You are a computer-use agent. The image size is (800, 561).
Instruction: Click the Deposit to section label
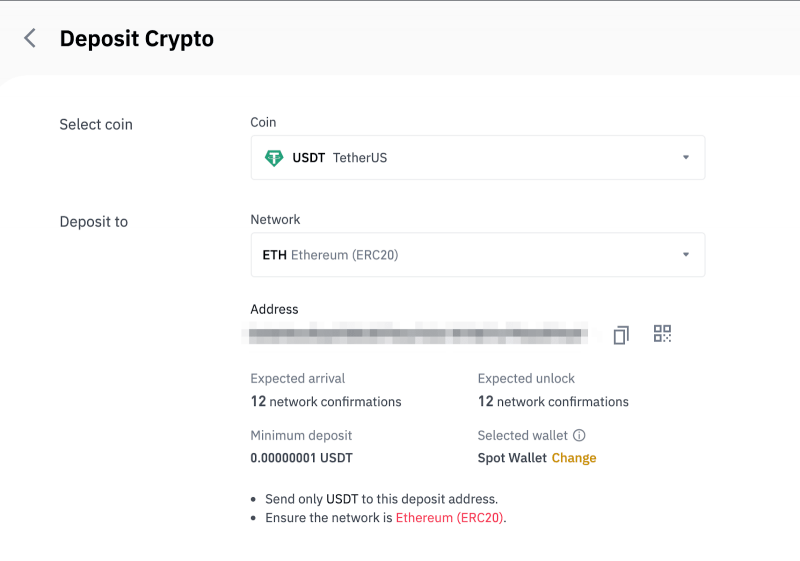click(94, 222)
